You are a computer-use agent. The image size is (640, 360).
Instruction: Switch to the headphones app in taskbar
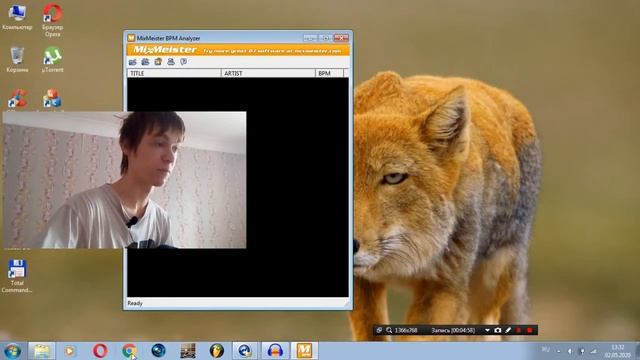(x=275, y=351)
